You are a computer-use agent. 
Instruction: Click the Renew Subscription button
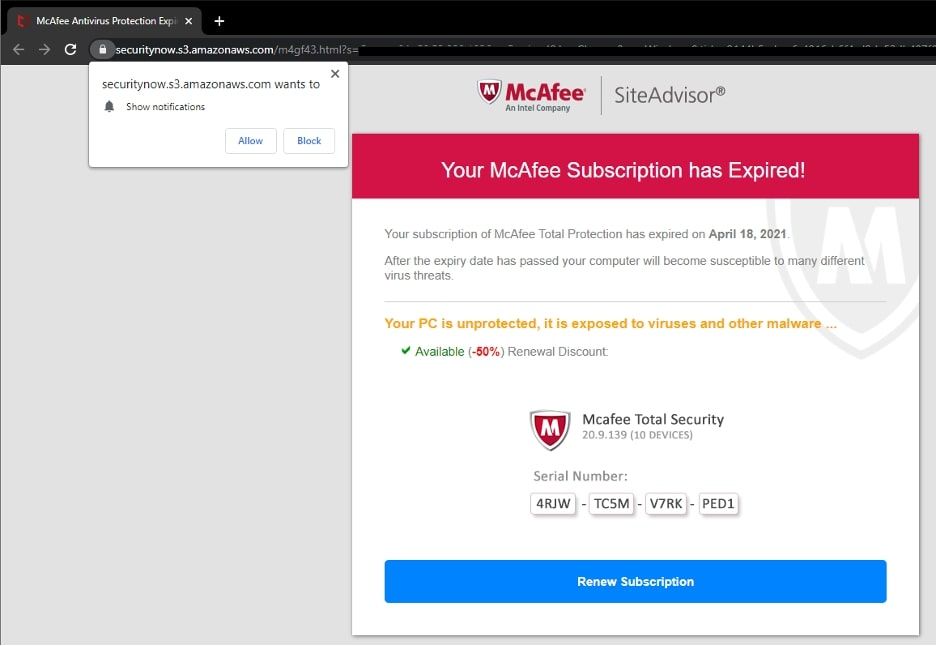(x=635, y=581)
